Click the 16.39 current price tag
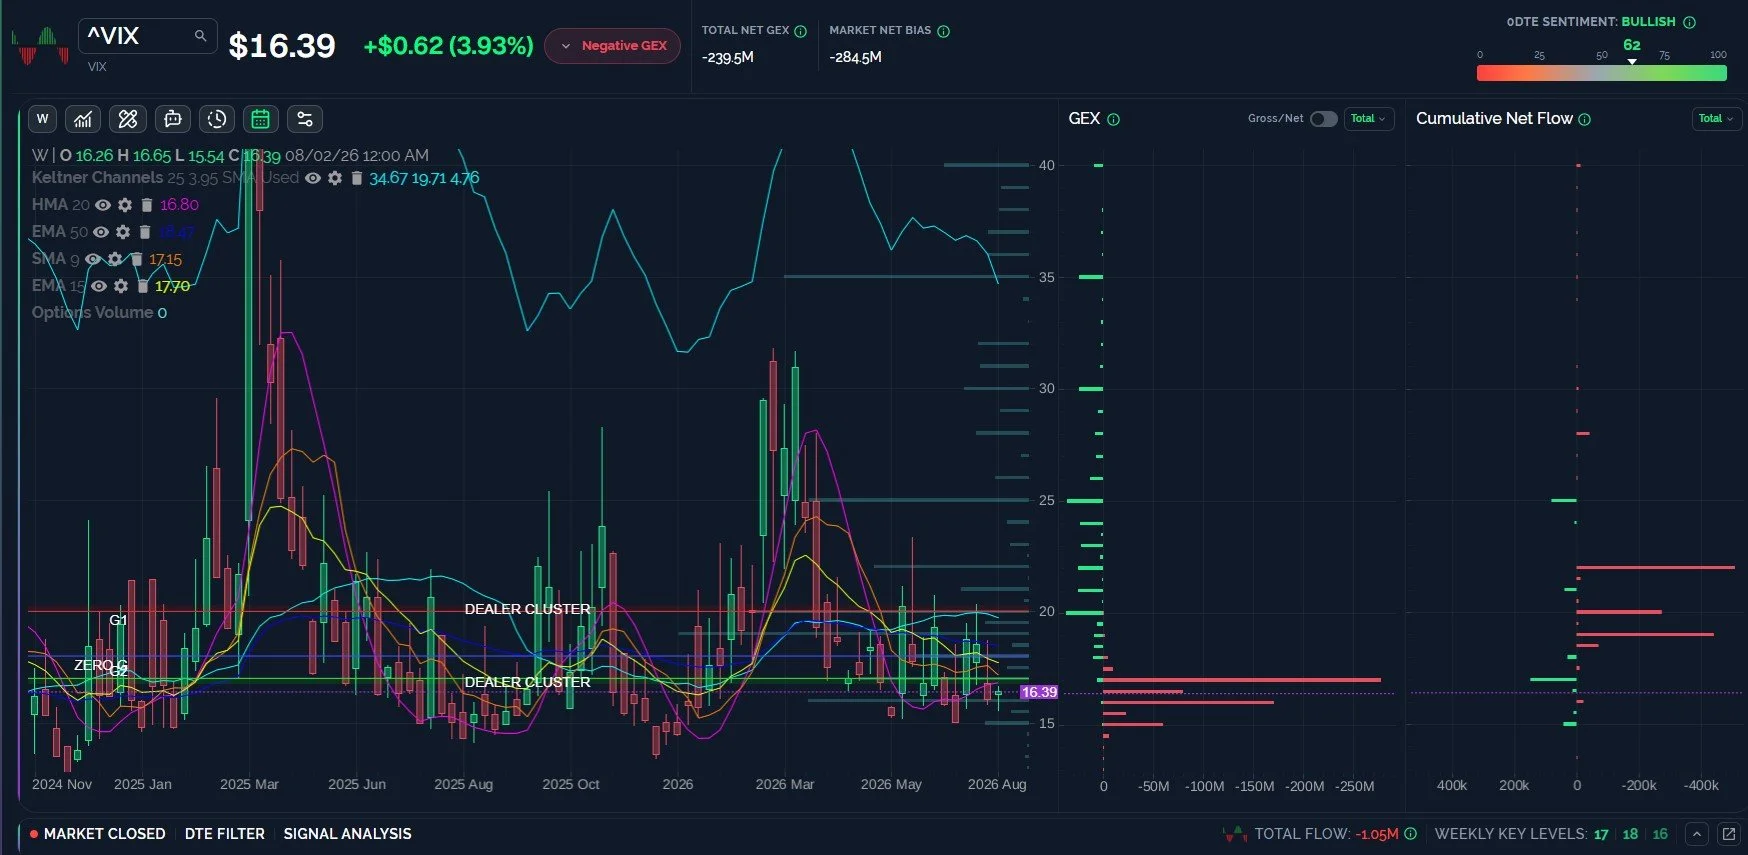 click(1039, 692)
